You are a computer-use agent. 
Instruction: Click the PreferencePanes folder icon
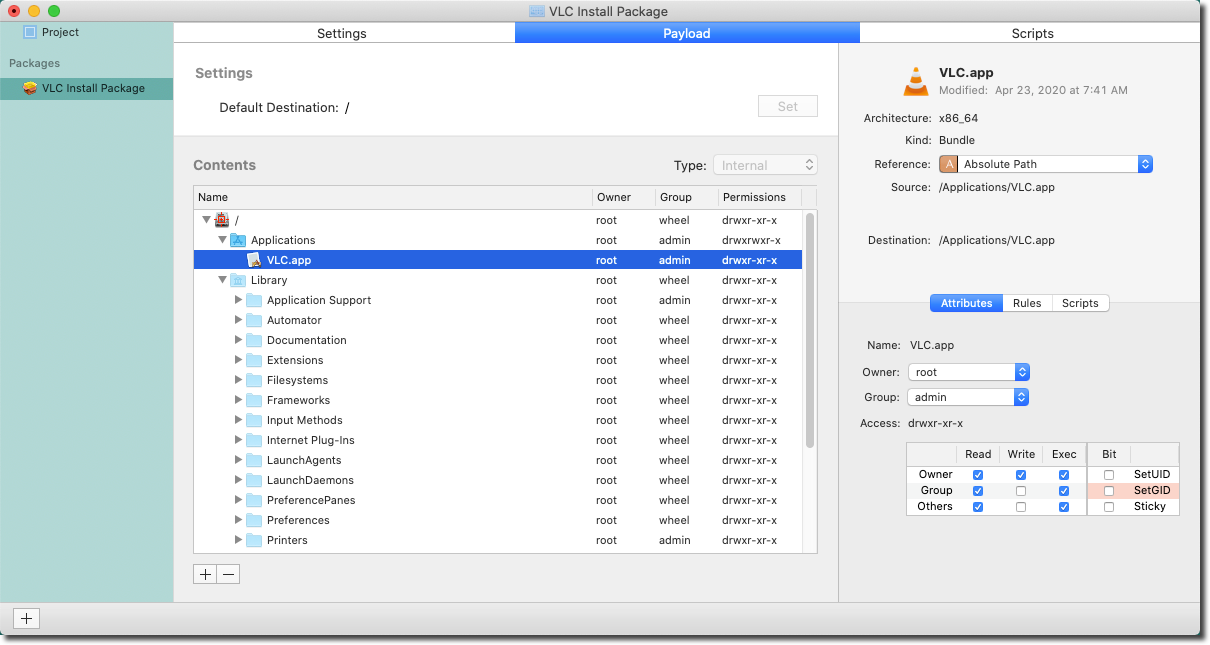254,500
